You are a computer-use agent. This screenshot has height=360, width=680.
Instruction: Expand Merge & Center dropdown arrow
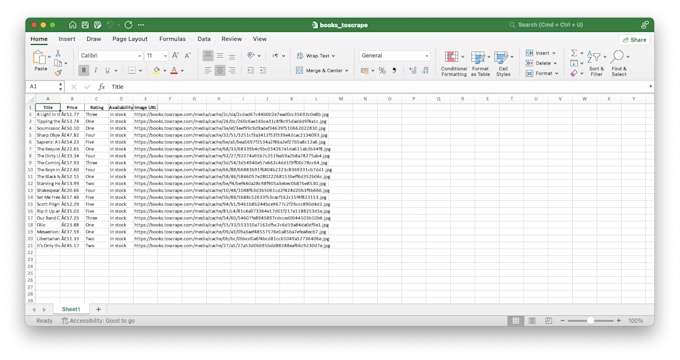click(x=347, y=71)
